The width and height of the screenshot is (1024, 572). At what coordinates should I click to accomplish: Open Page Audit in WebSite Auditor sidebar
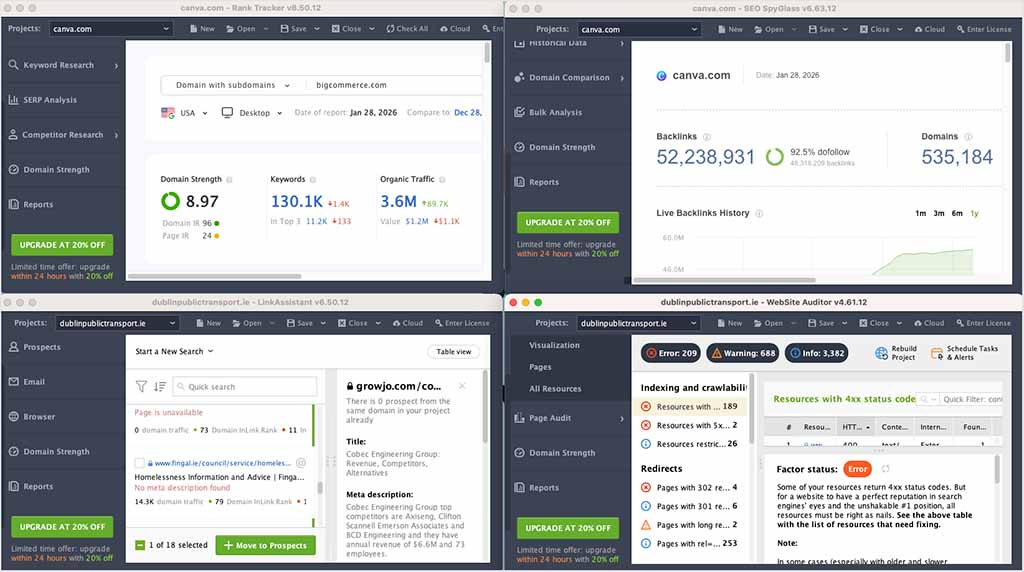coord(569,418)
